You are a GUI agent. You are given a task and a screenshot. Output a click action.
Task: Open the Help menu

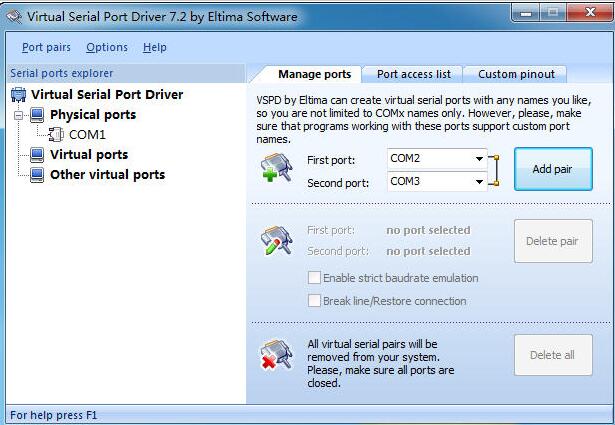click(155, 47)
